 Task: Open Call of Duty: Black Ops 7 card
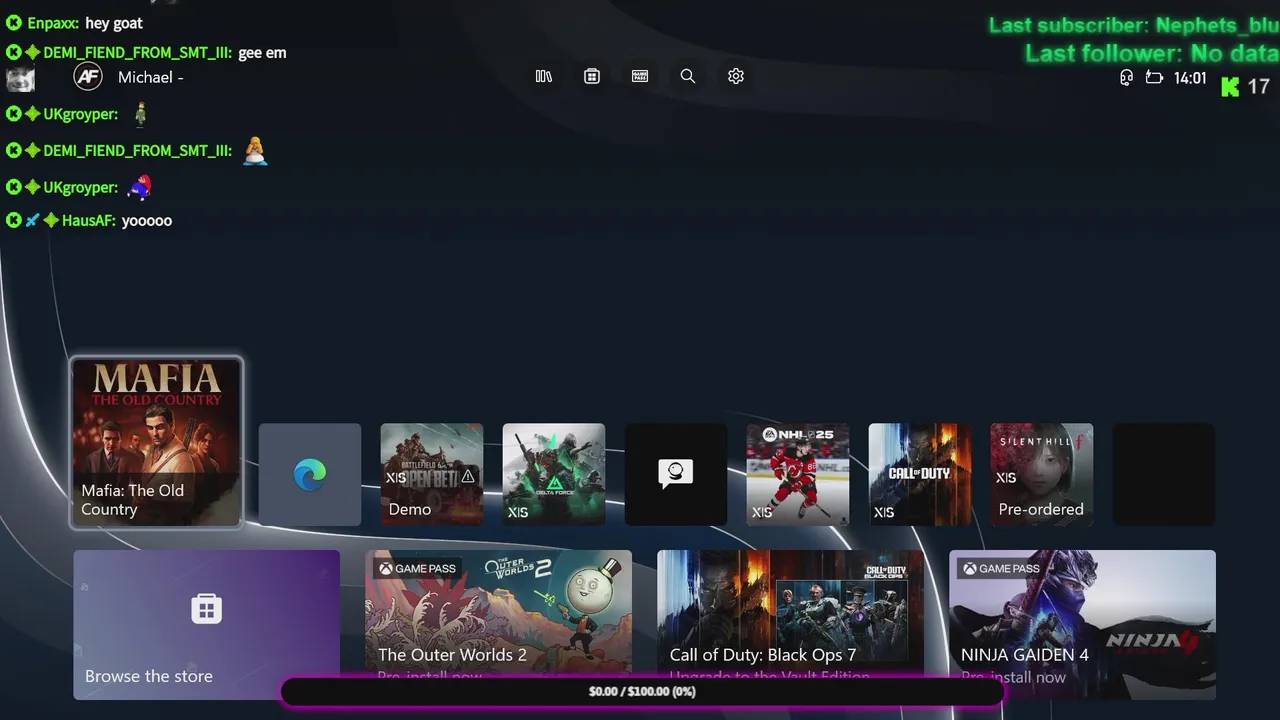790,616
